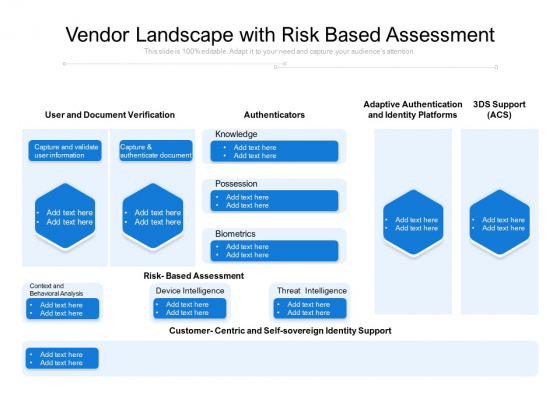
Task: Select the 'User and Document Verification' heading
Action: click(110, 115)
